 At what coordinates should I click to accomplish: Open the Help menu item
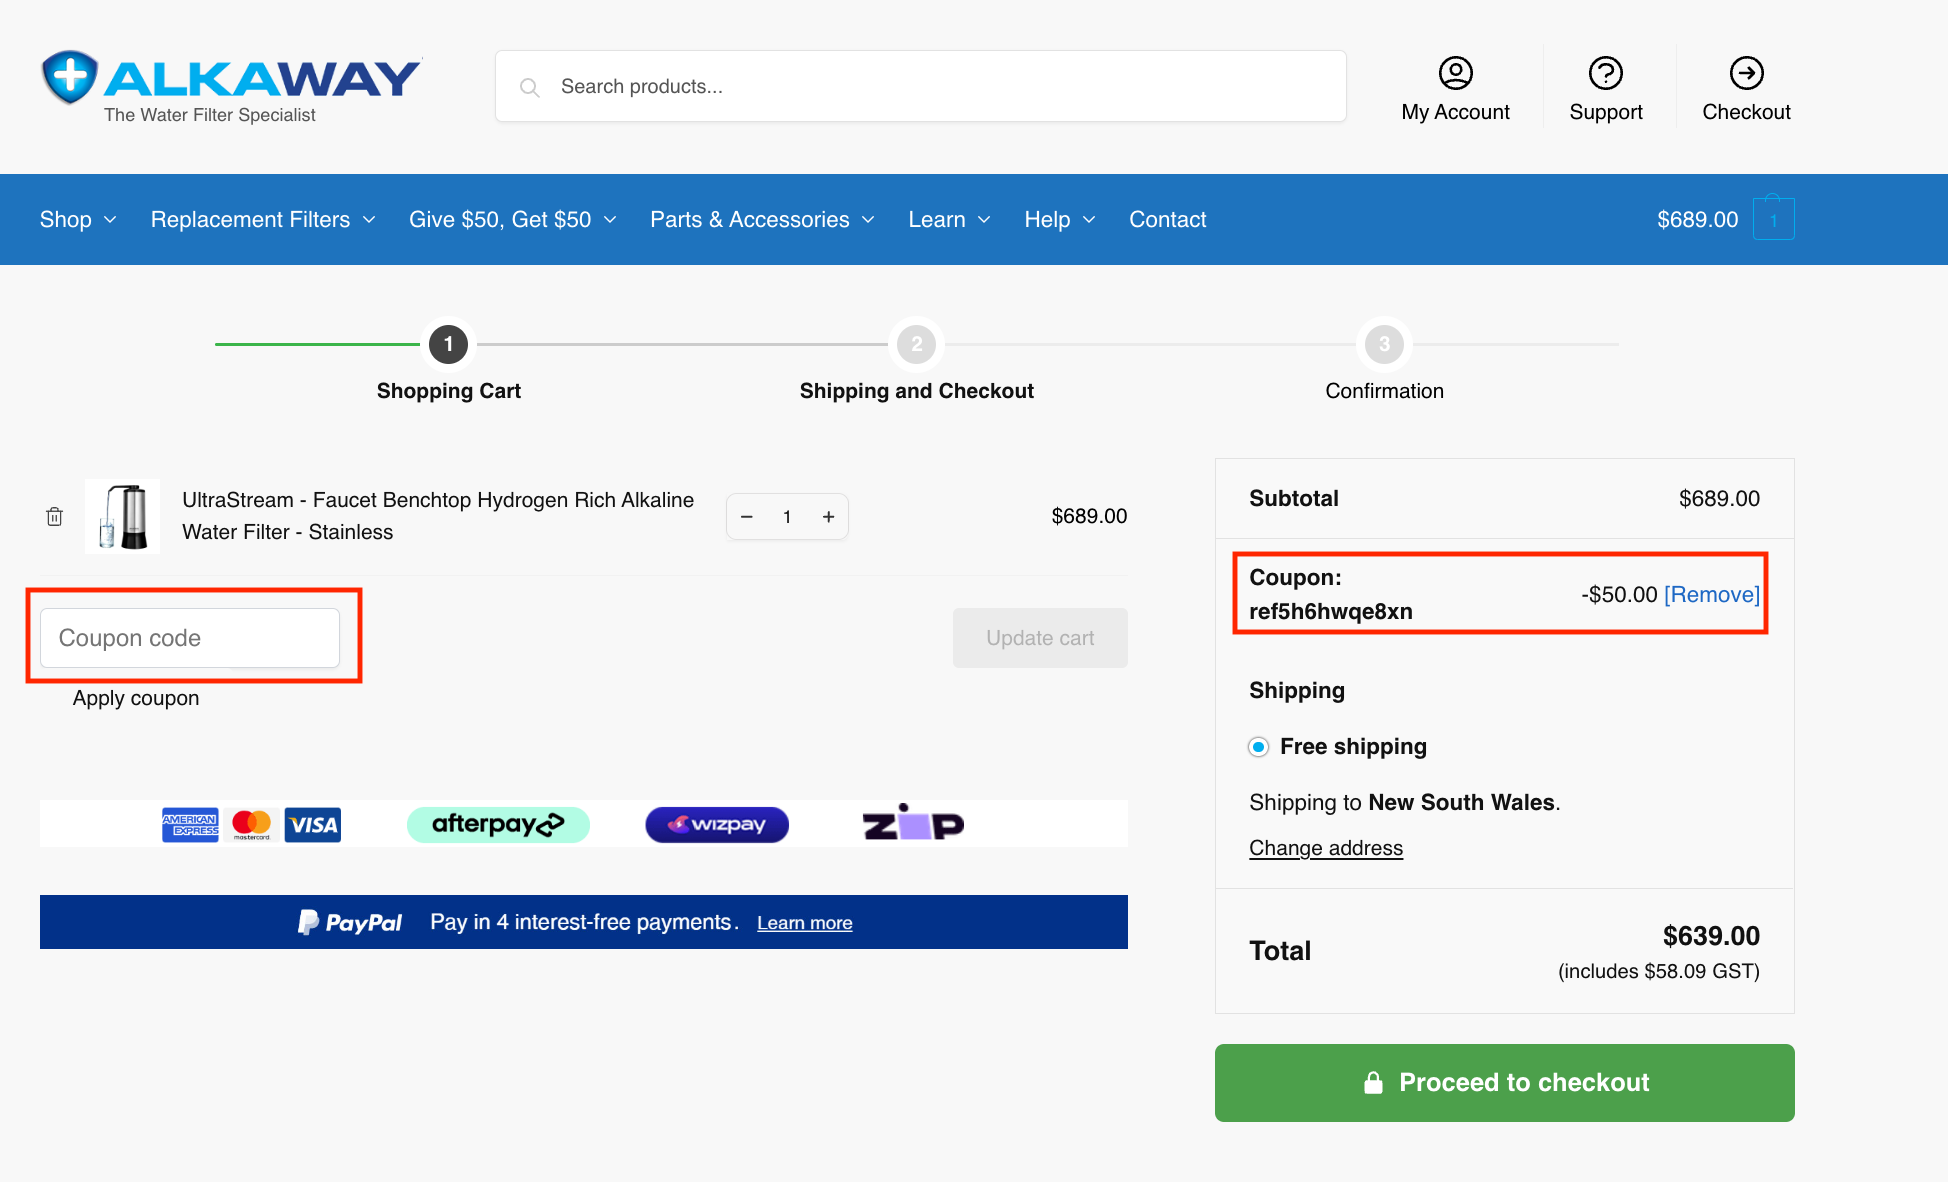1060,219
